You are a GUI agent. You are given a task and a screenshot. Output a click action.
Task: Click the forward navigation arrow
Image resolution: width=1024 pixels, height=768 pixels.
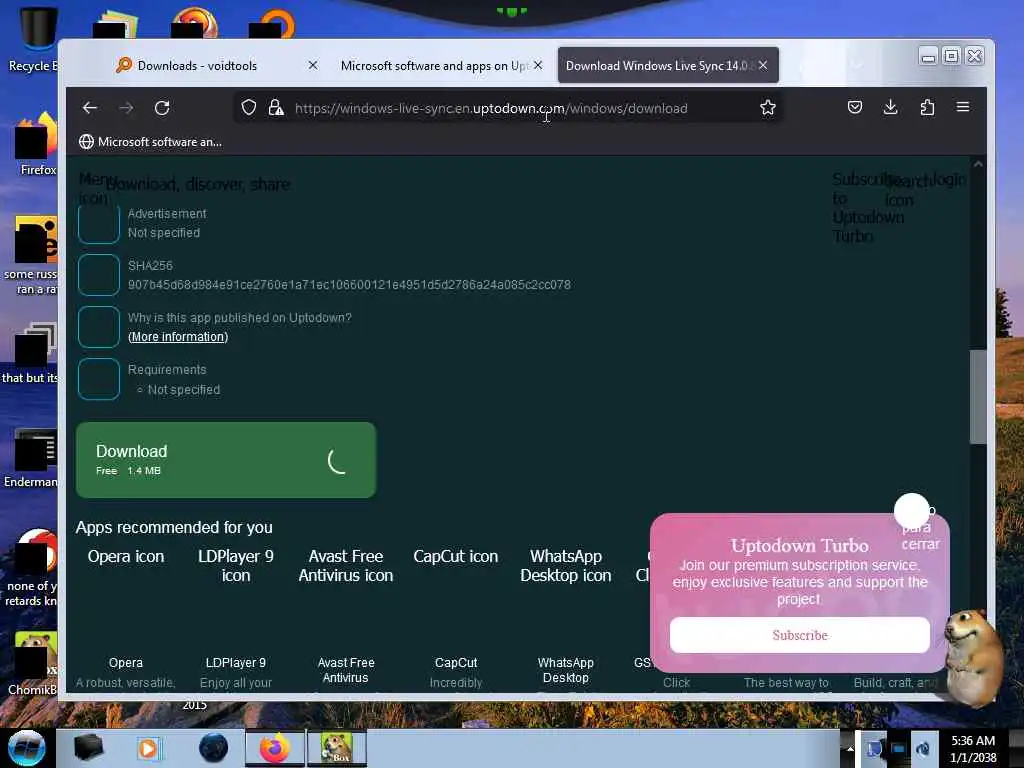pyautogui.click(x=126, y=108)
